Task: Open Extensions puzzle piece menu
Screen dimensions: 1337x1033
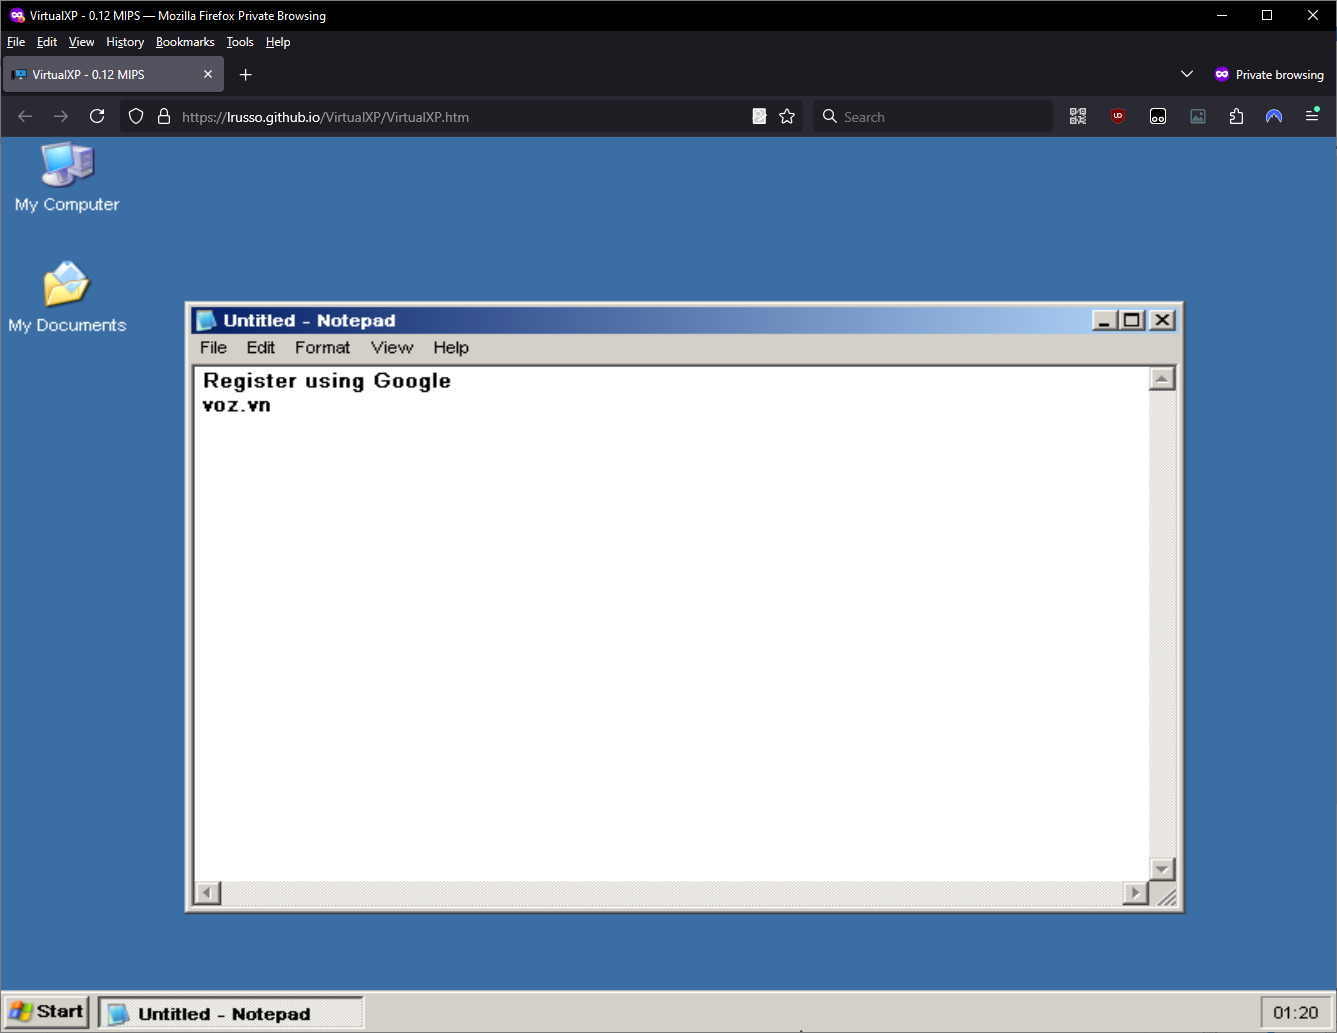Action: tap(1236, 117)
